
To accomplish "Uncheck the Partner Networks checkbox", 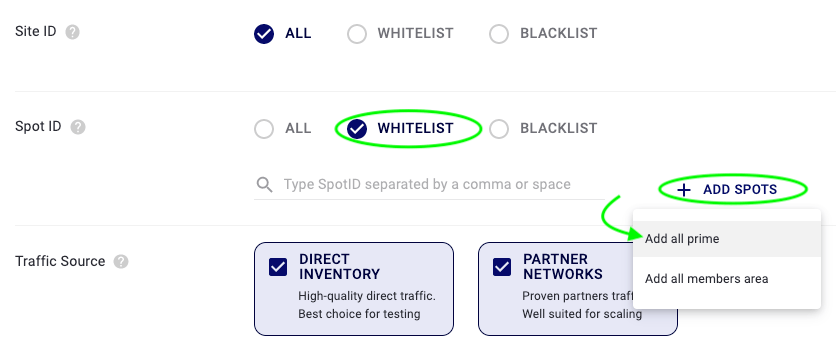I will coord(502,267).
